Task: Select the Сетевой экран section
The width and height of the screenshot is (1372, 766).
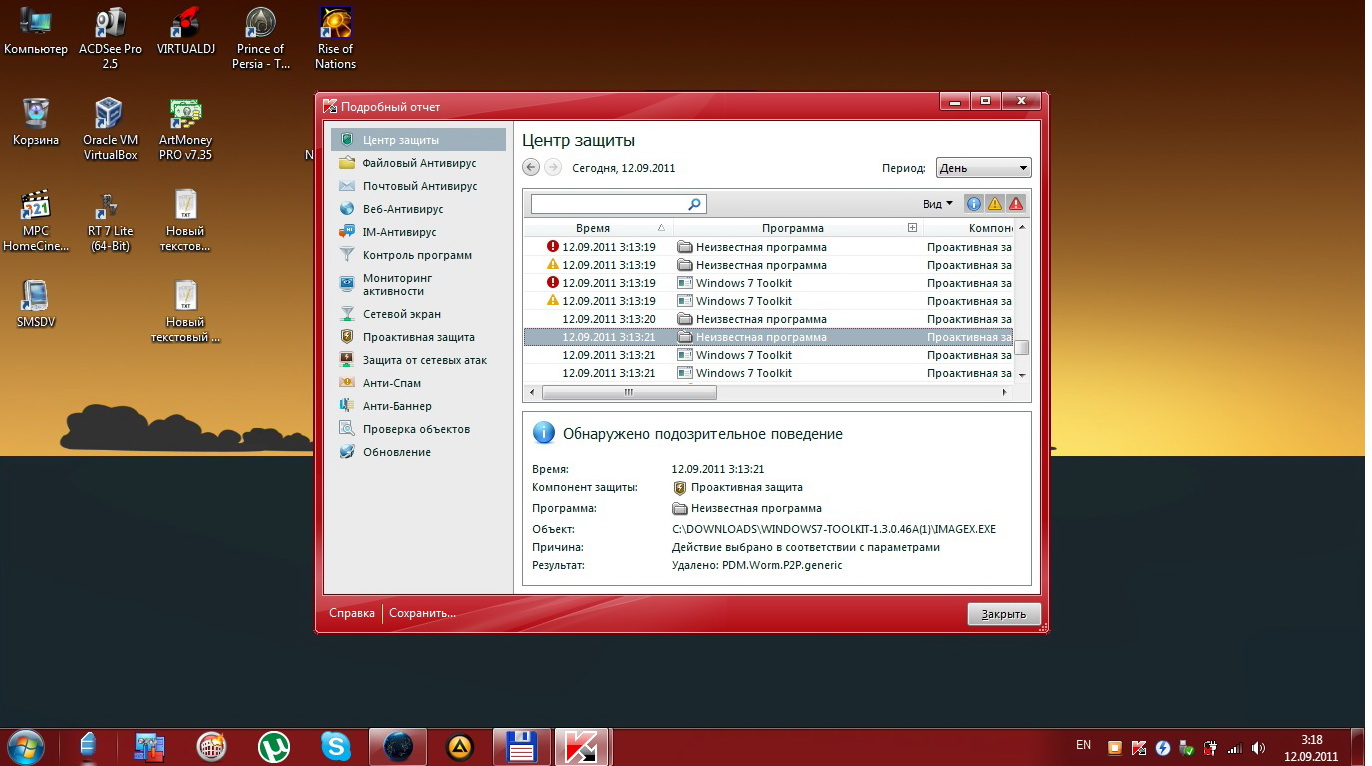Action: click(x=401, y=314)
